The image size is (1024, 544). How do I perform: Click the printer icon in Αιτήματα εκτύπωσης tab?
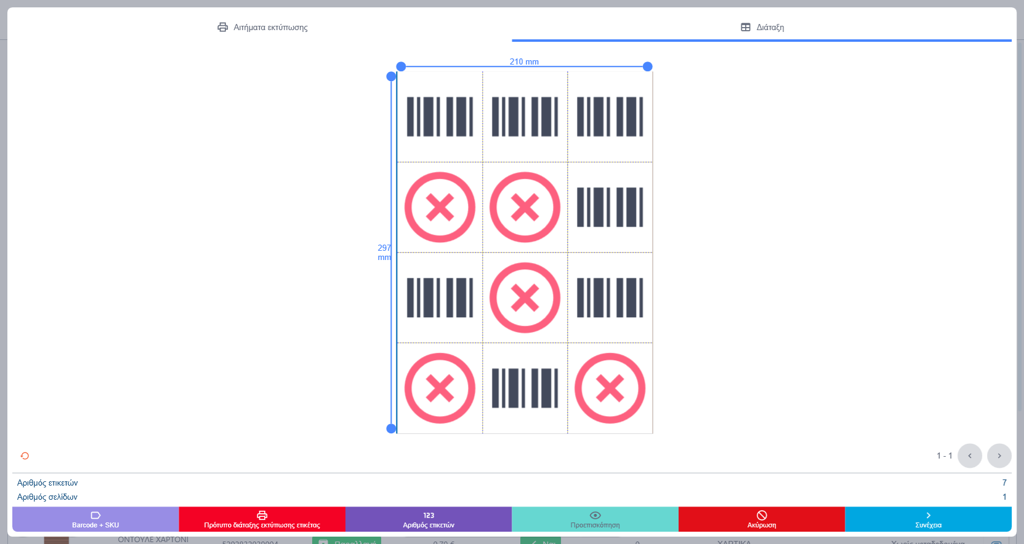pyautogui.click(x=223, y=27)
